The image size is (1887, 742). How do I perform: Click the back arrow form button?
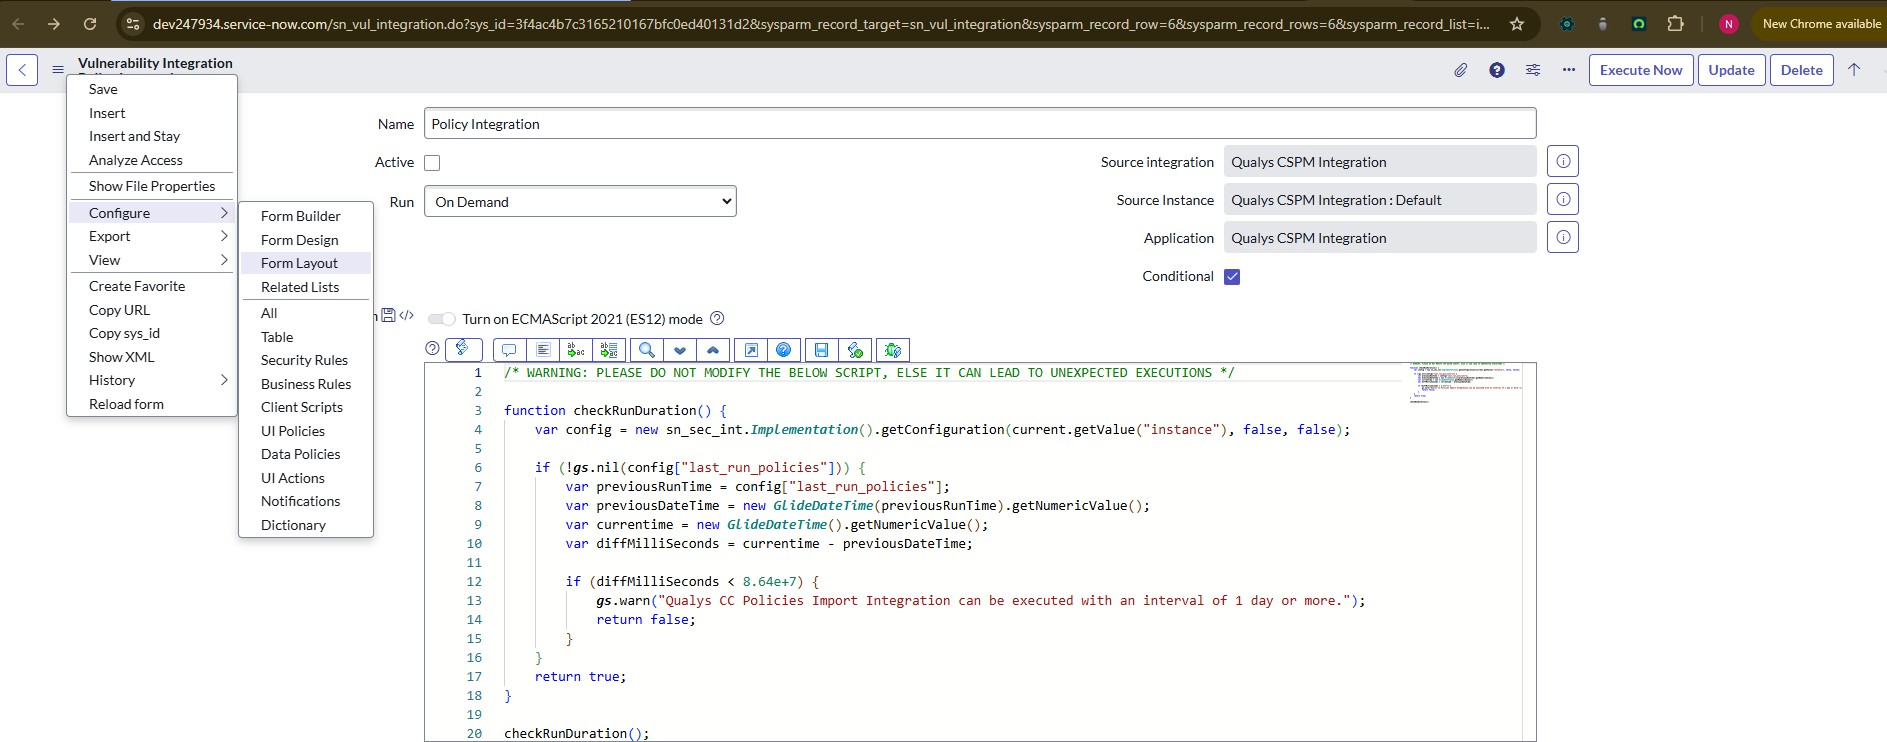point(22,70)
